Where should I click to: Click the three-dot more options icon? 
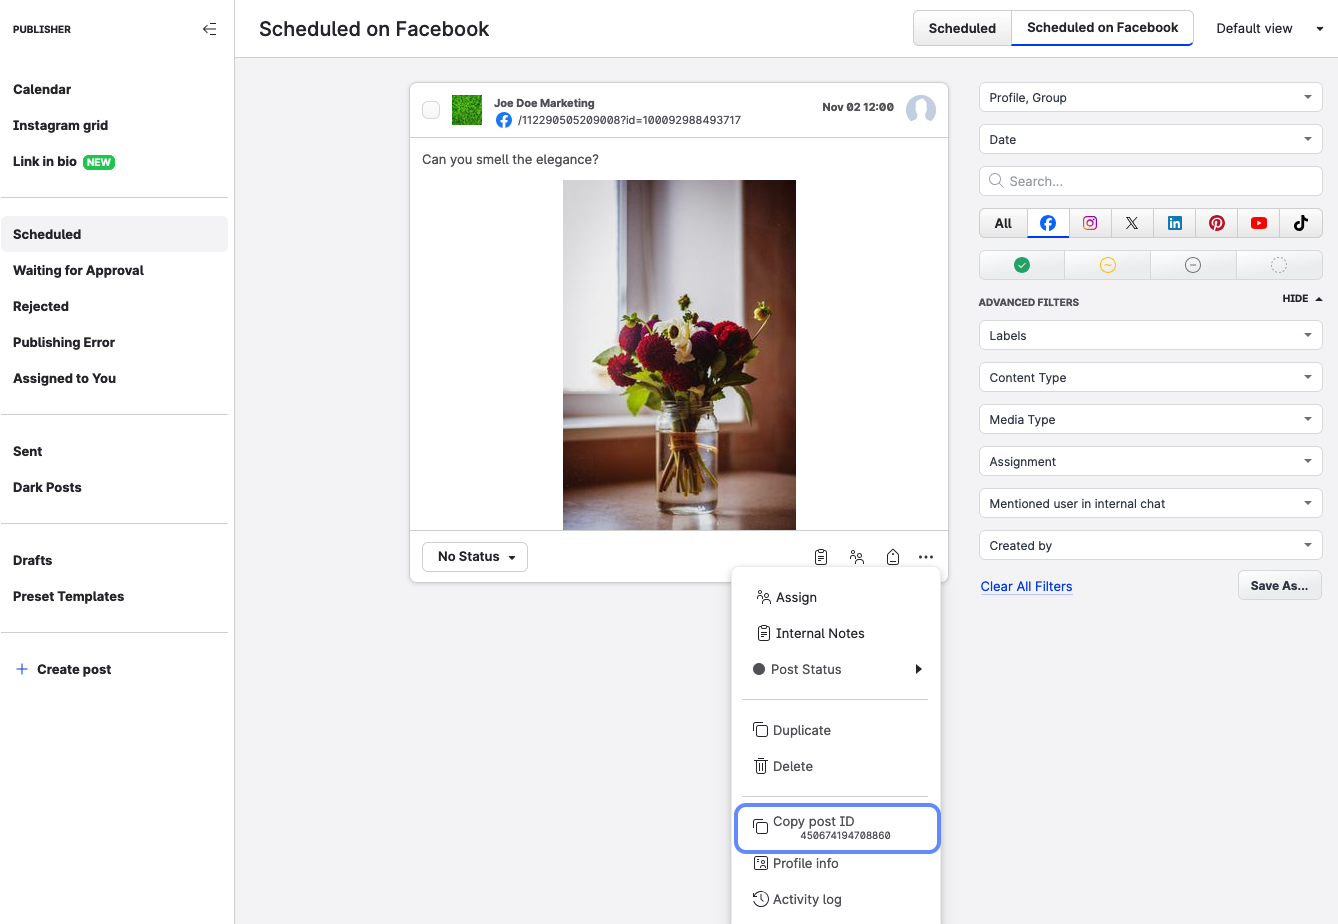[926, 557]
